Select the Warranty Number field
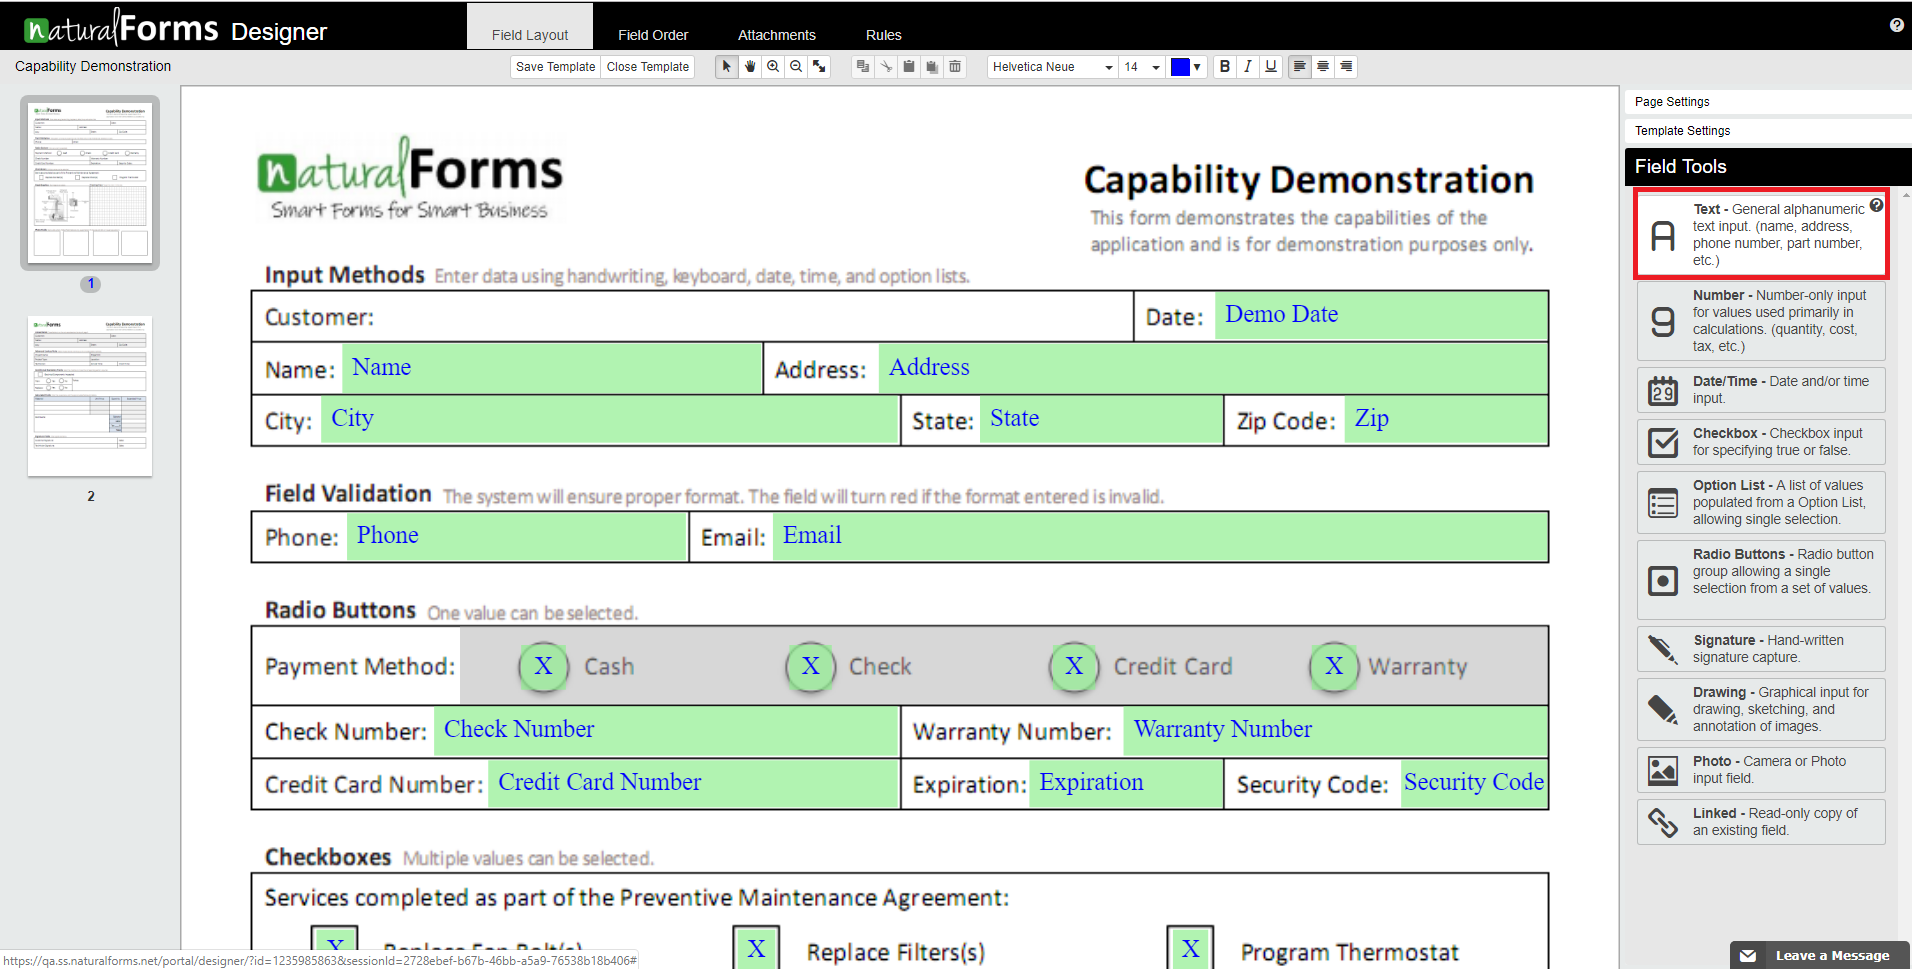The width and height of the screenshot is (1912, 969). click(1335, 730)
